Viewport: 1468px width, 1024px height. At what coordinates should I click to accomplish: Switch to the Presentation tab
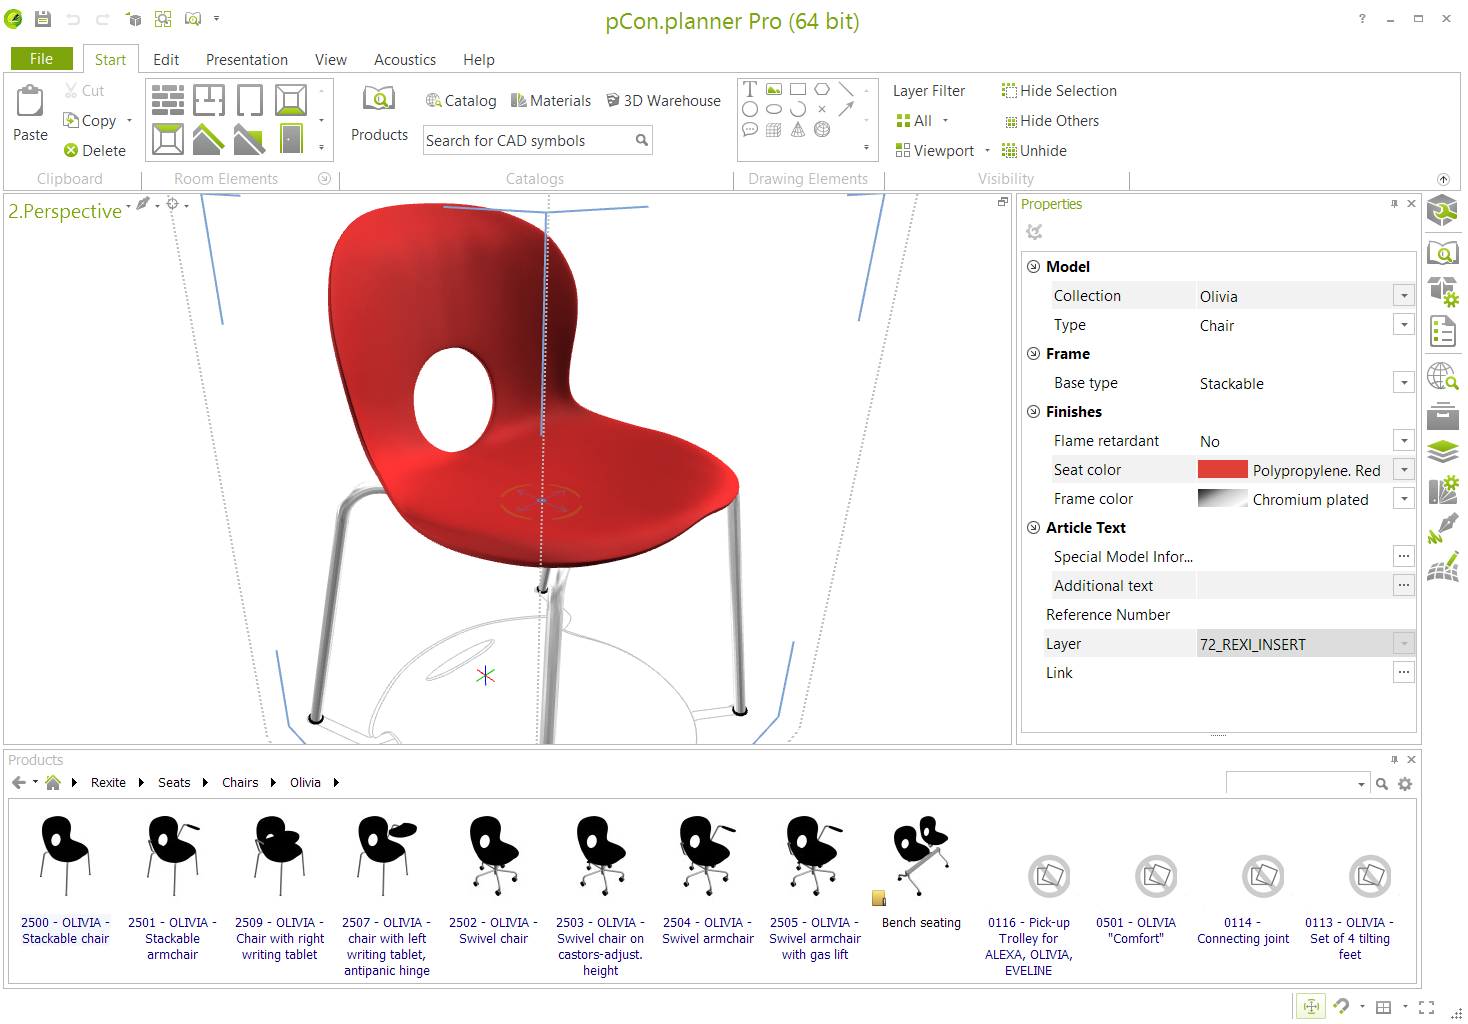pos(247,60)
